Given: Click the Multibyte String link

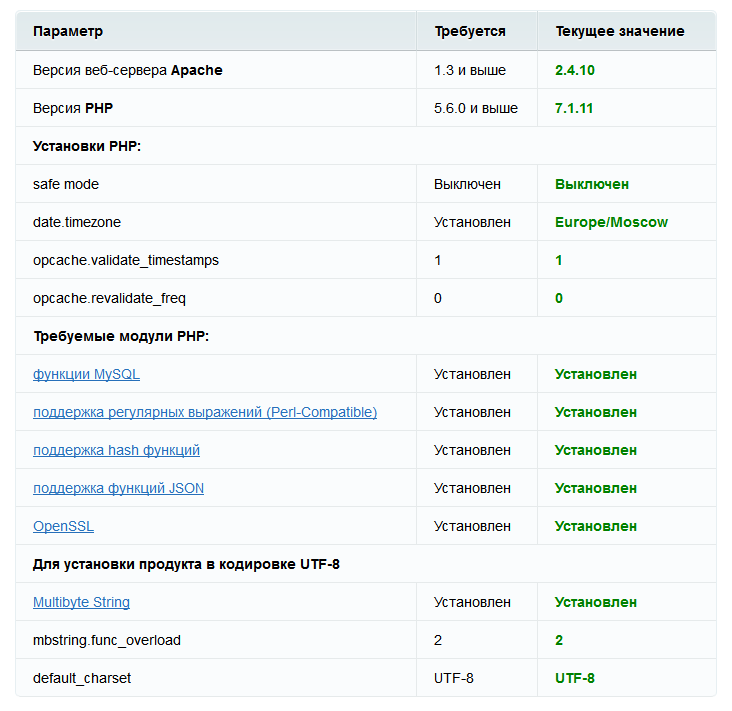Looking at the screenshot, I should coord(81,602).
